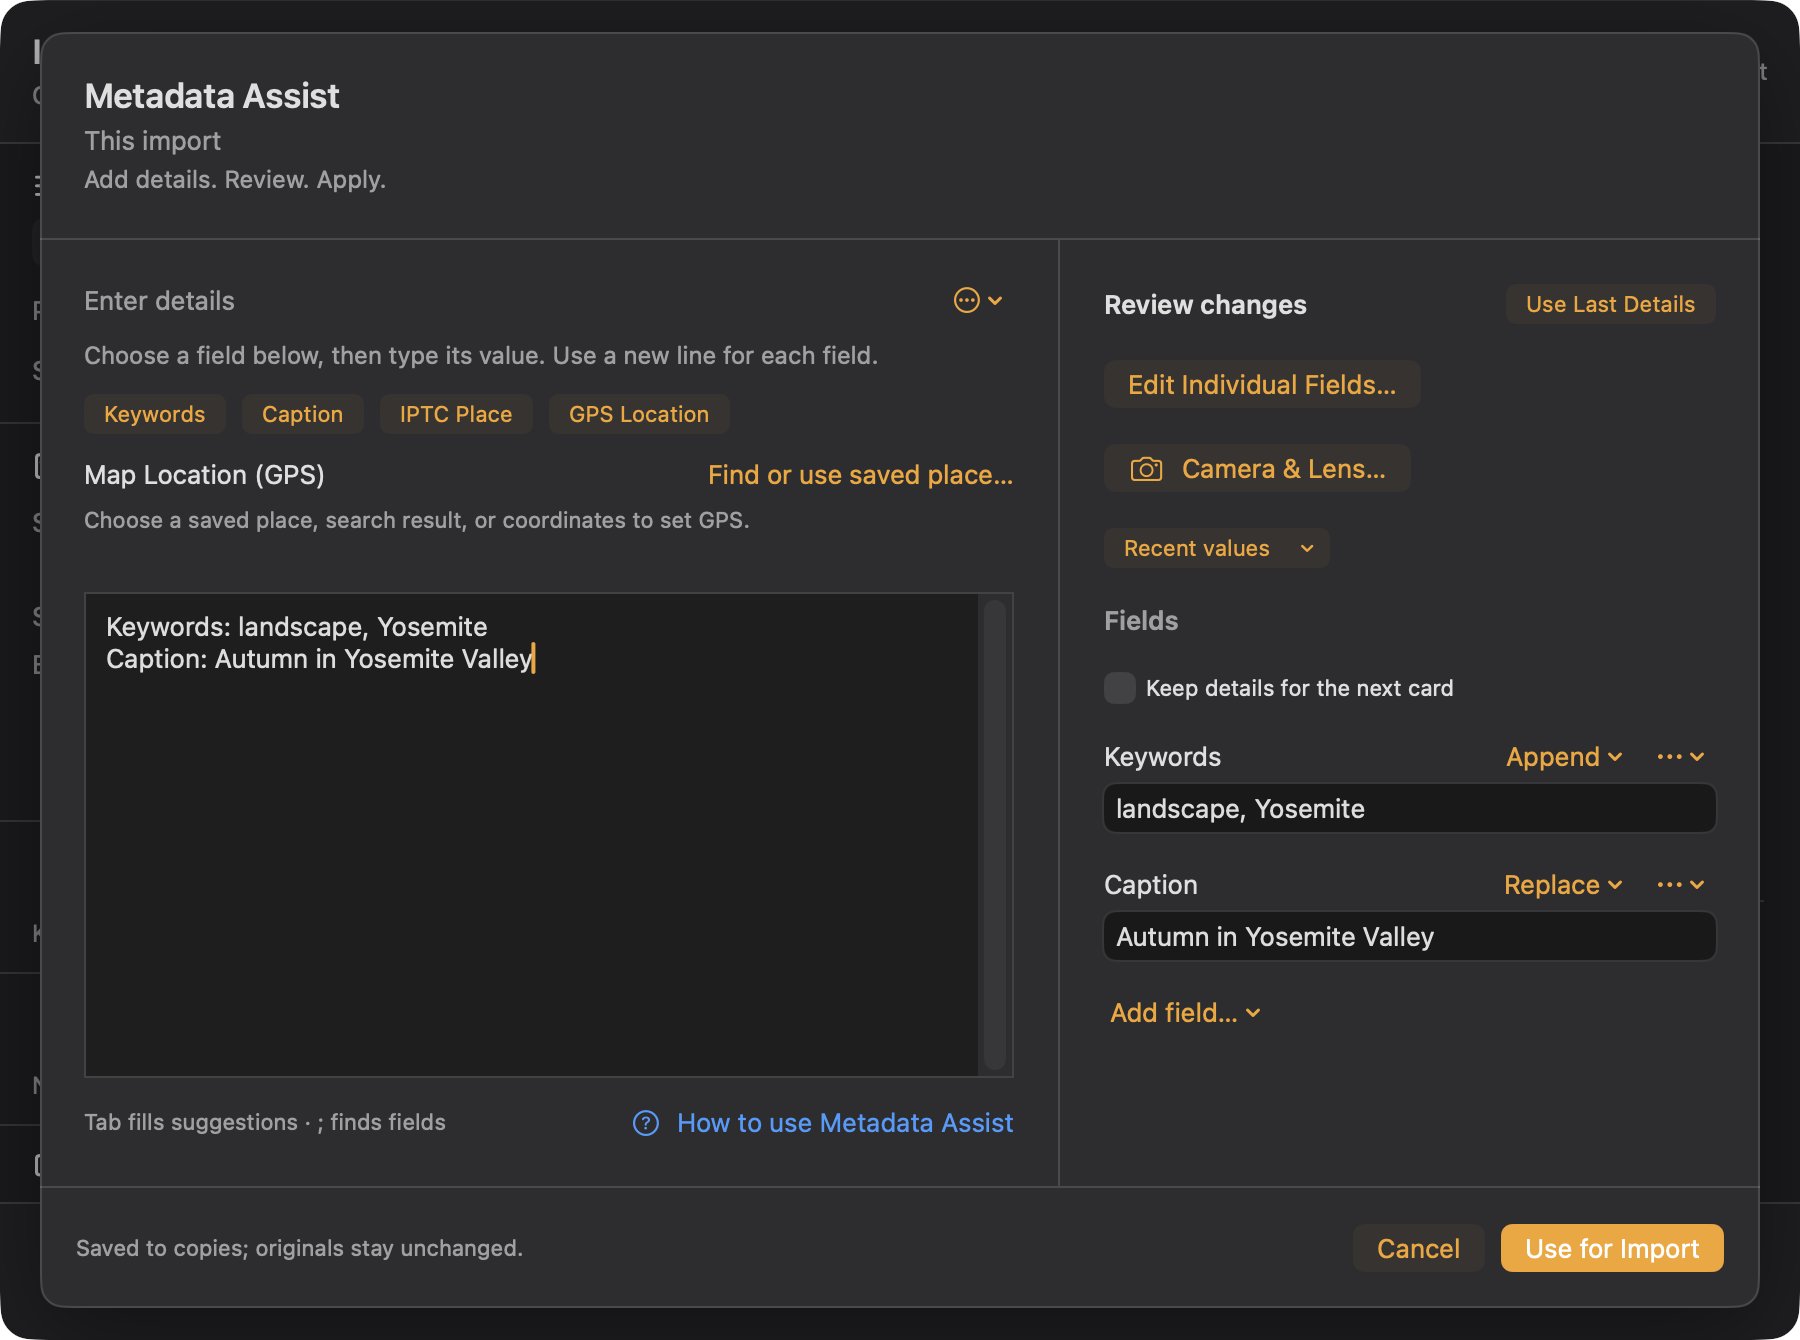
Task: Open the Add field… dropdown
Action: 1185,1013
